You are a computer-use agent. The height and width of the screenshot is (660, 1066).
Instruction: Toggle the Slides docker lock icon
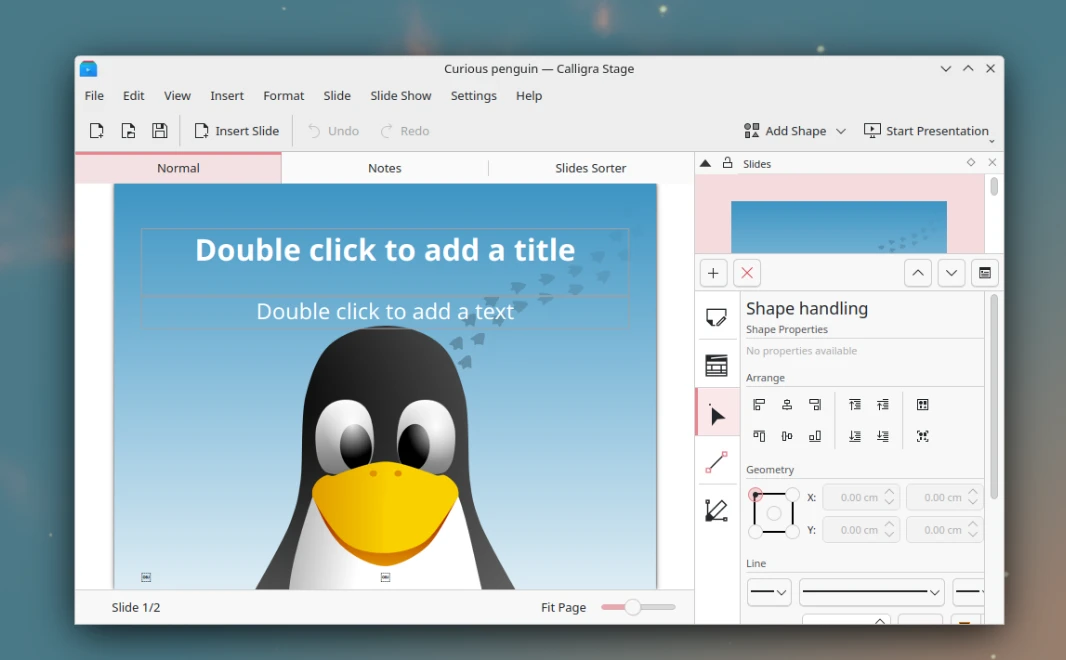(727, 163)
